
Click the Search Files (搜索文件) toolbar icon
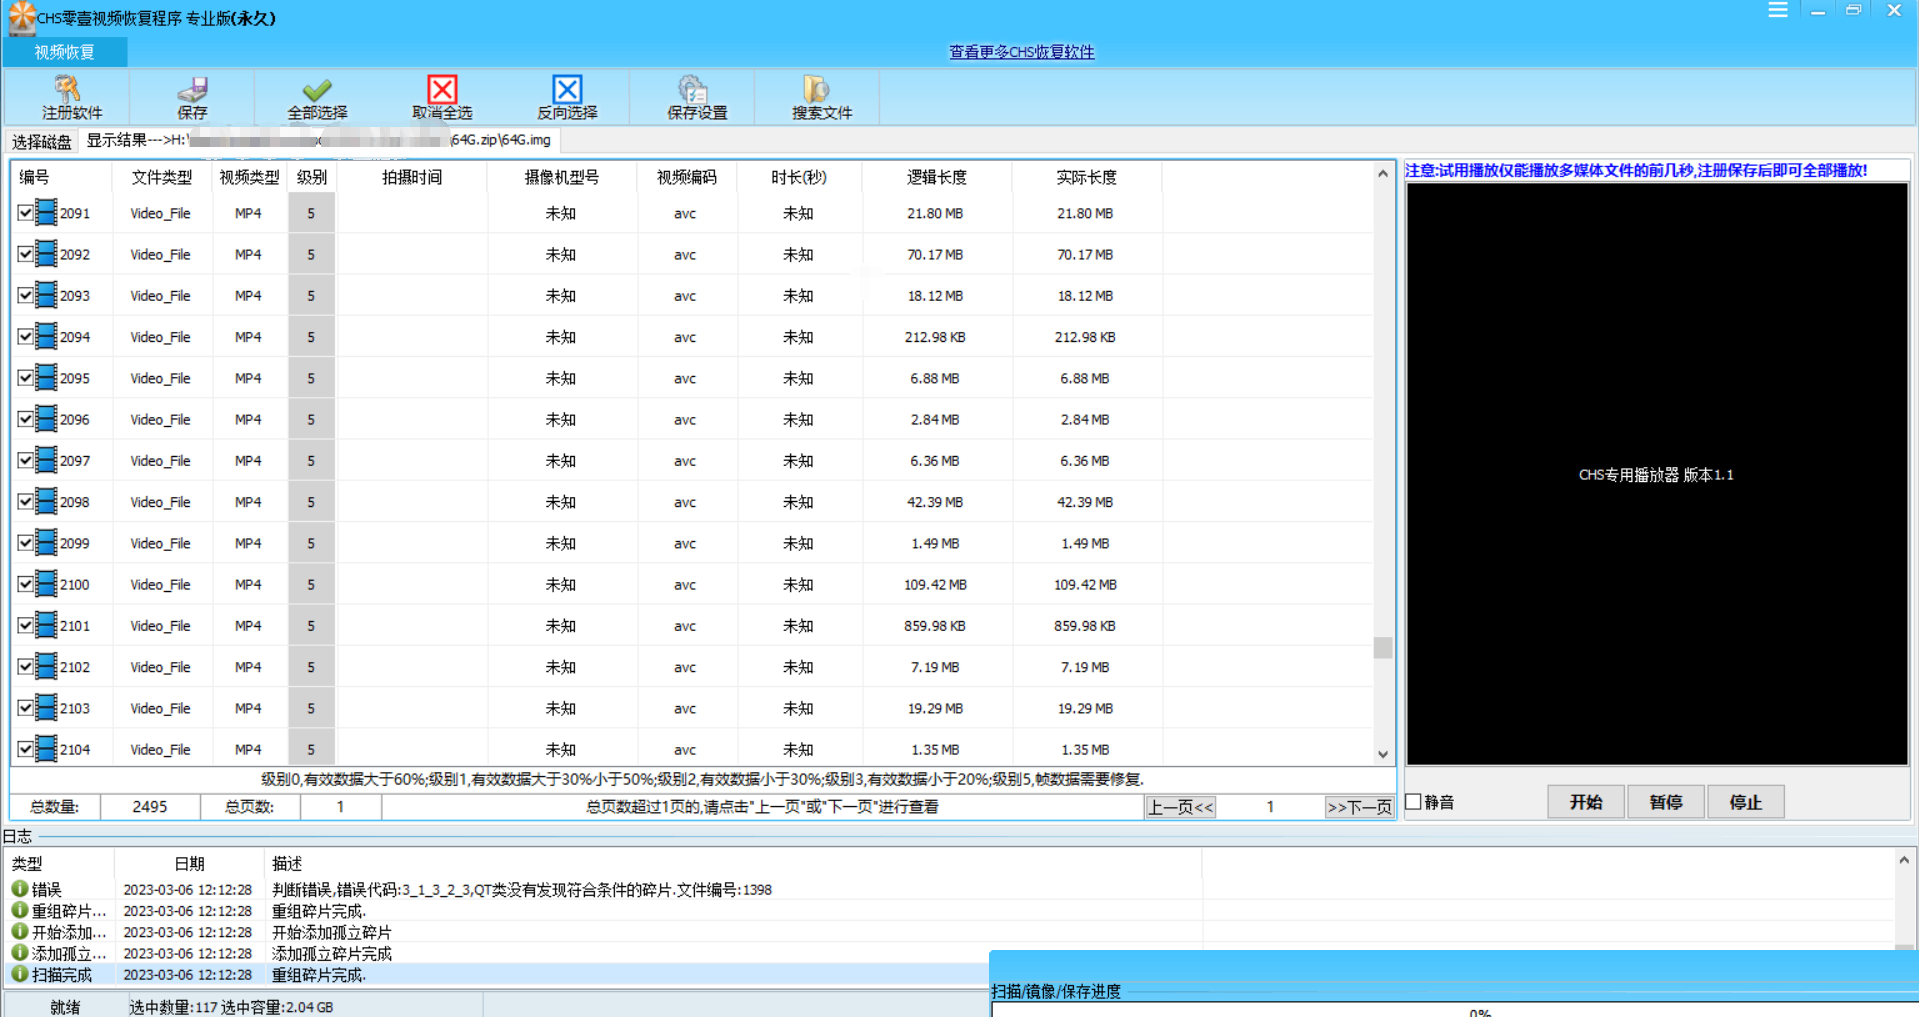coord(816,89)
